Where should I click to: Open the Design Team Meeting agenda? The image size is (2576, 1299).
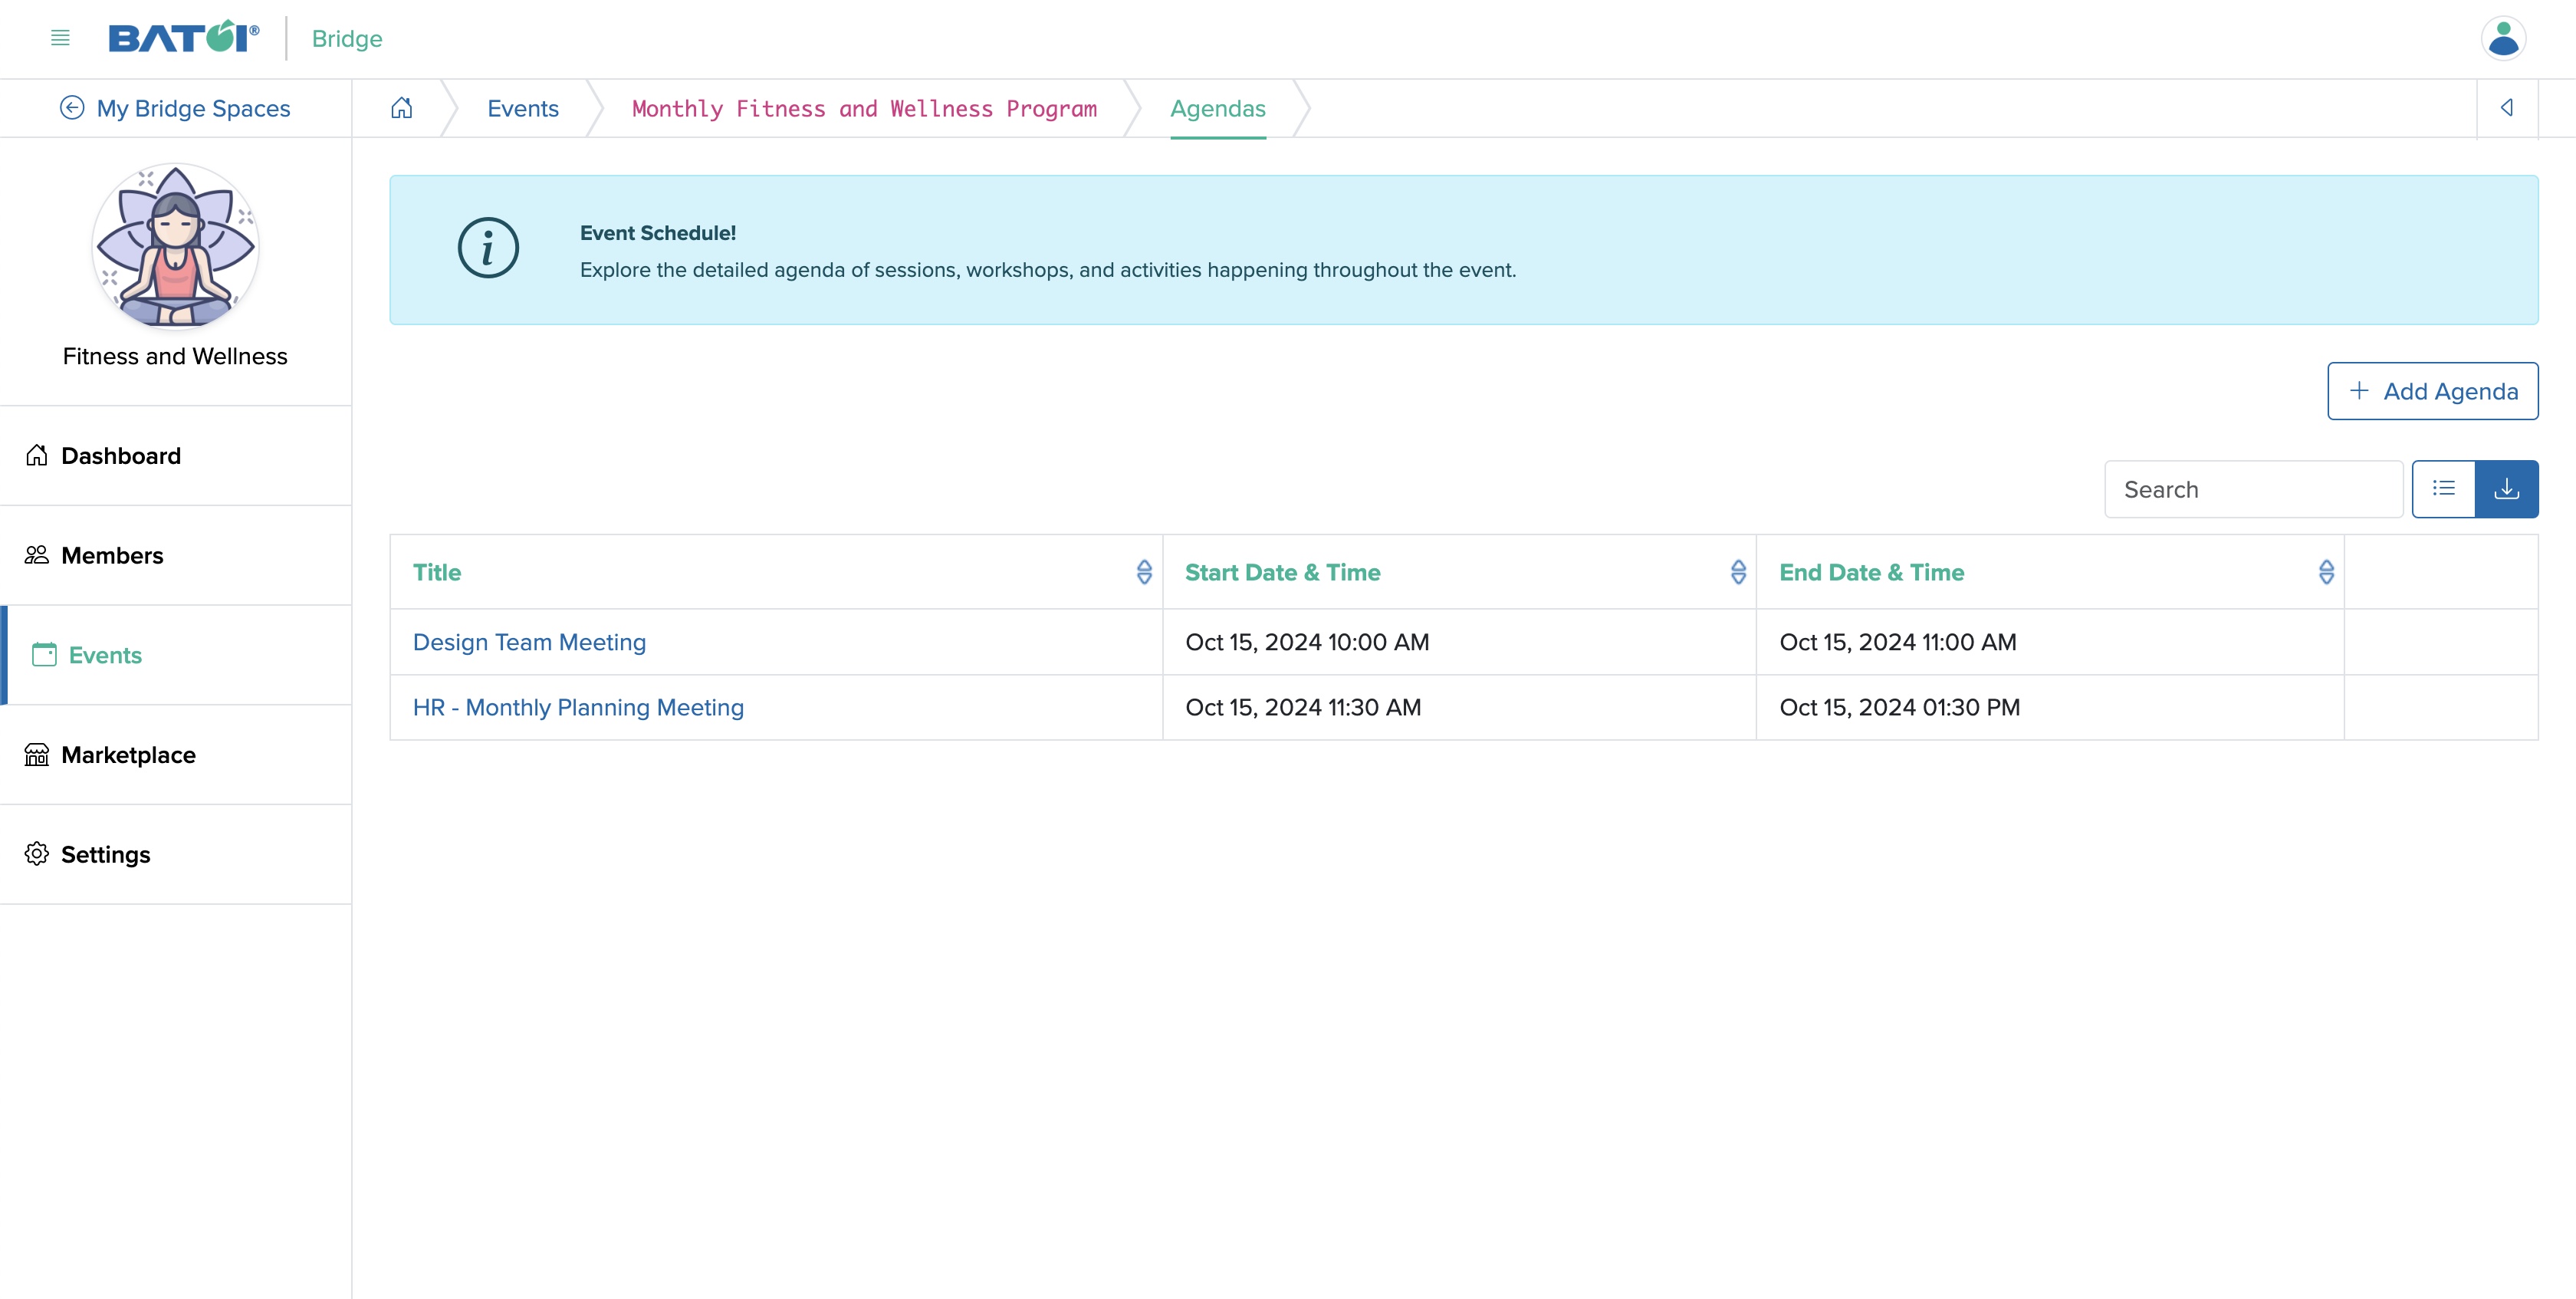click(528, 641)
